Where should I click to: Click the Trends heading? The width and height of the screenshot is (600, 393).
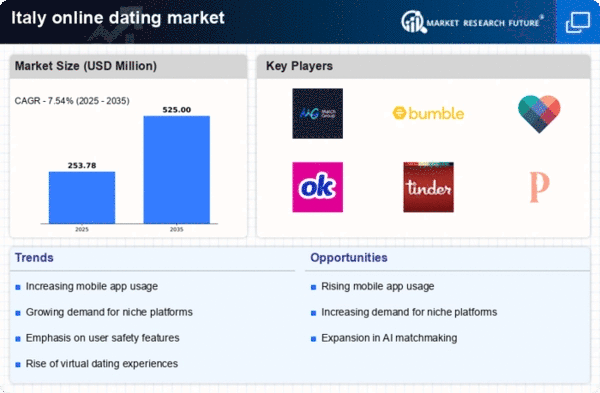pos(34,258)
